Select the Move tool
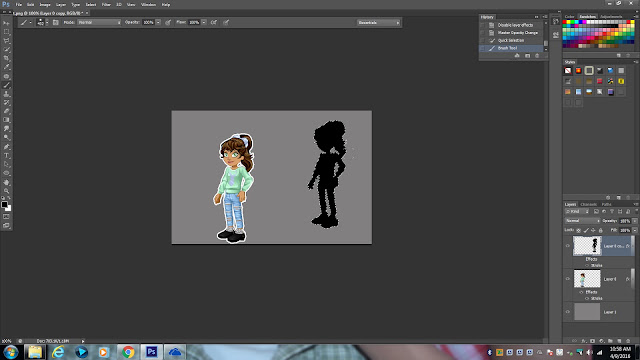640x360 pixels. [7, 23]
